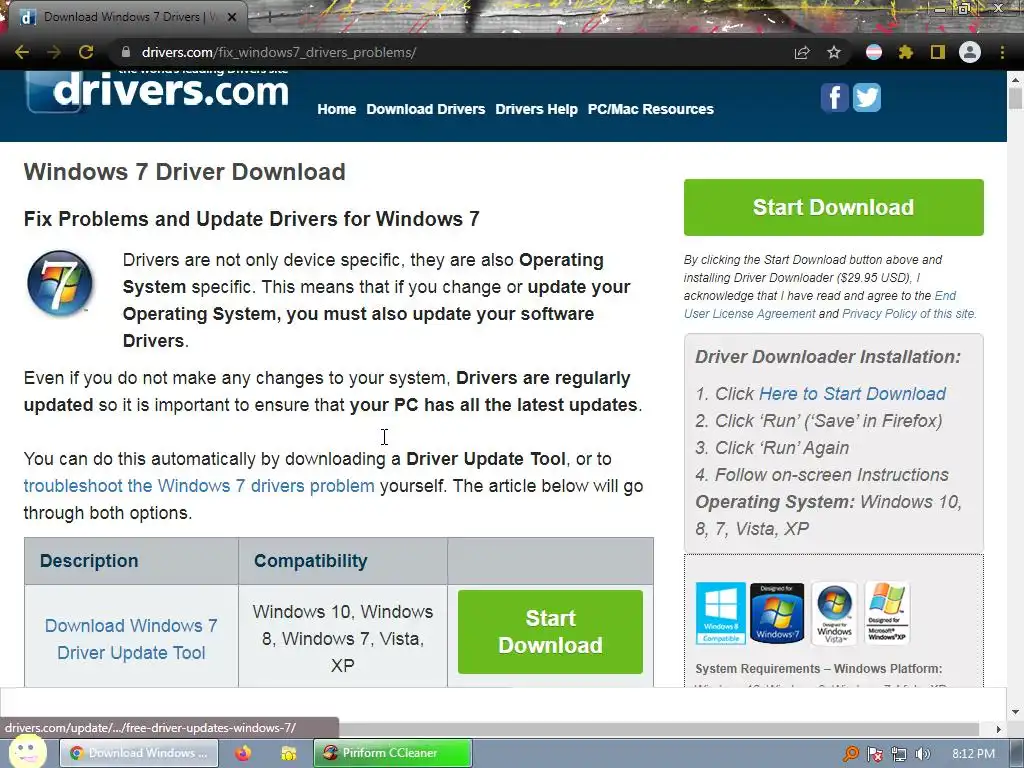Reload the drivers.com page
Screen dimensions: 1024x768
pyautogui.click(x=86, y=52)
